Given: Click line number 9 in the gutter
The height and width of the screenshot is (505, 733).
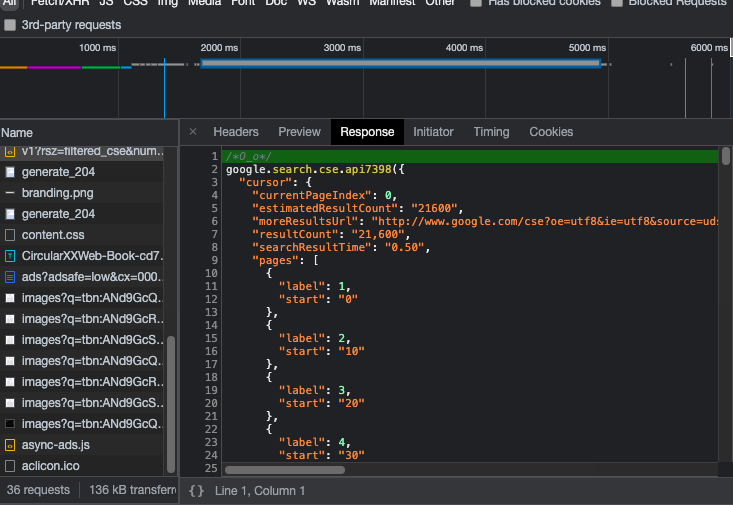Looking at the screenshot, I should (x=214, y=260).
